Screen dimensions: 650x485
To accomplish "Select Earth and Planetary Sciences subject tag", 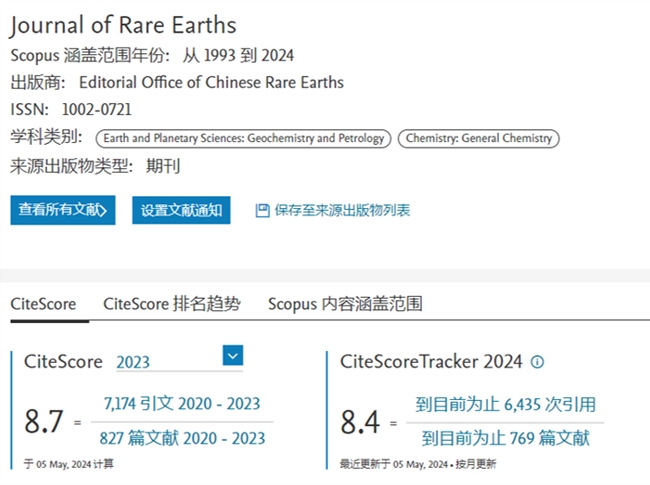I will (242, 139).
